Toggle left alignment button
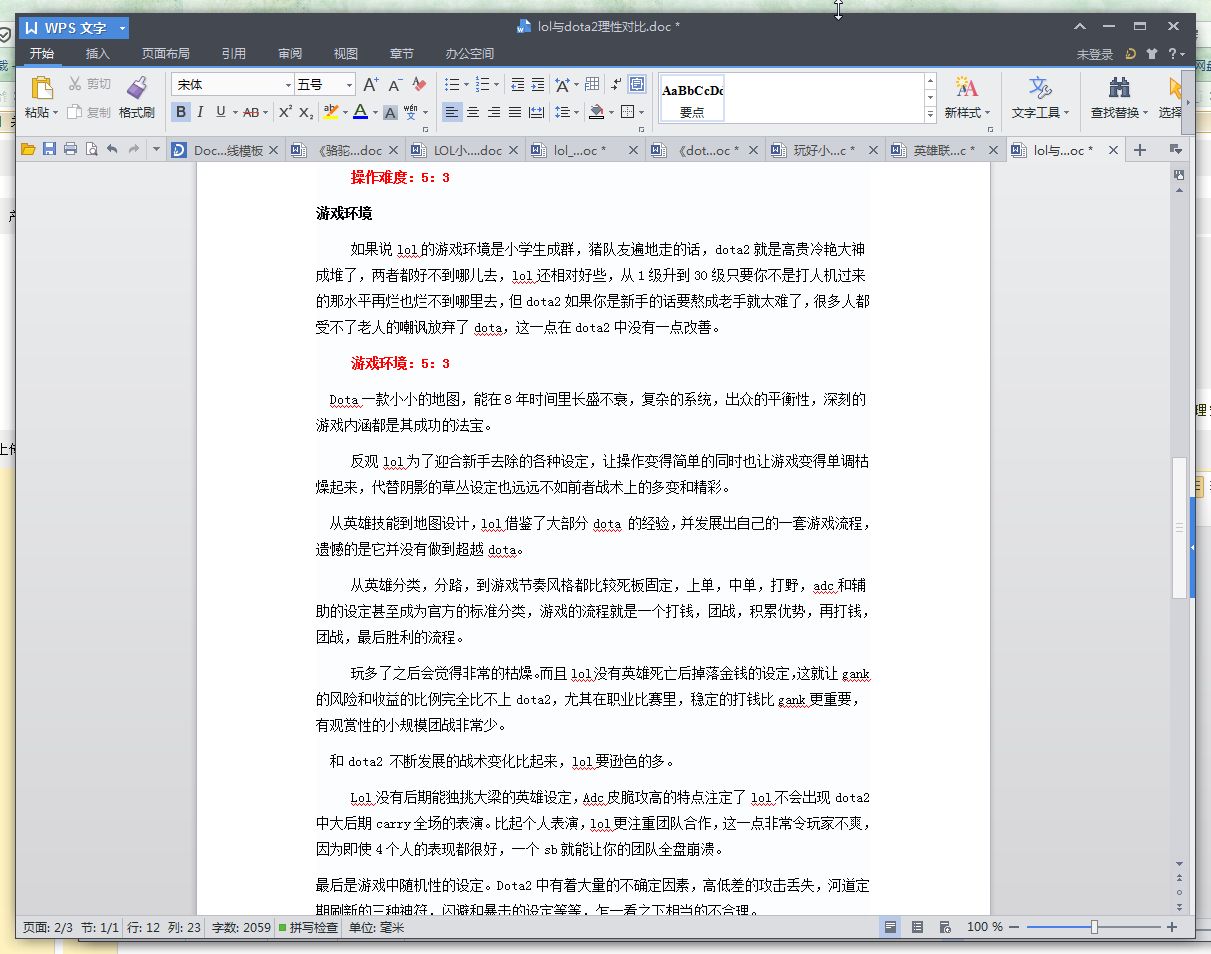 tap(452, 112)
